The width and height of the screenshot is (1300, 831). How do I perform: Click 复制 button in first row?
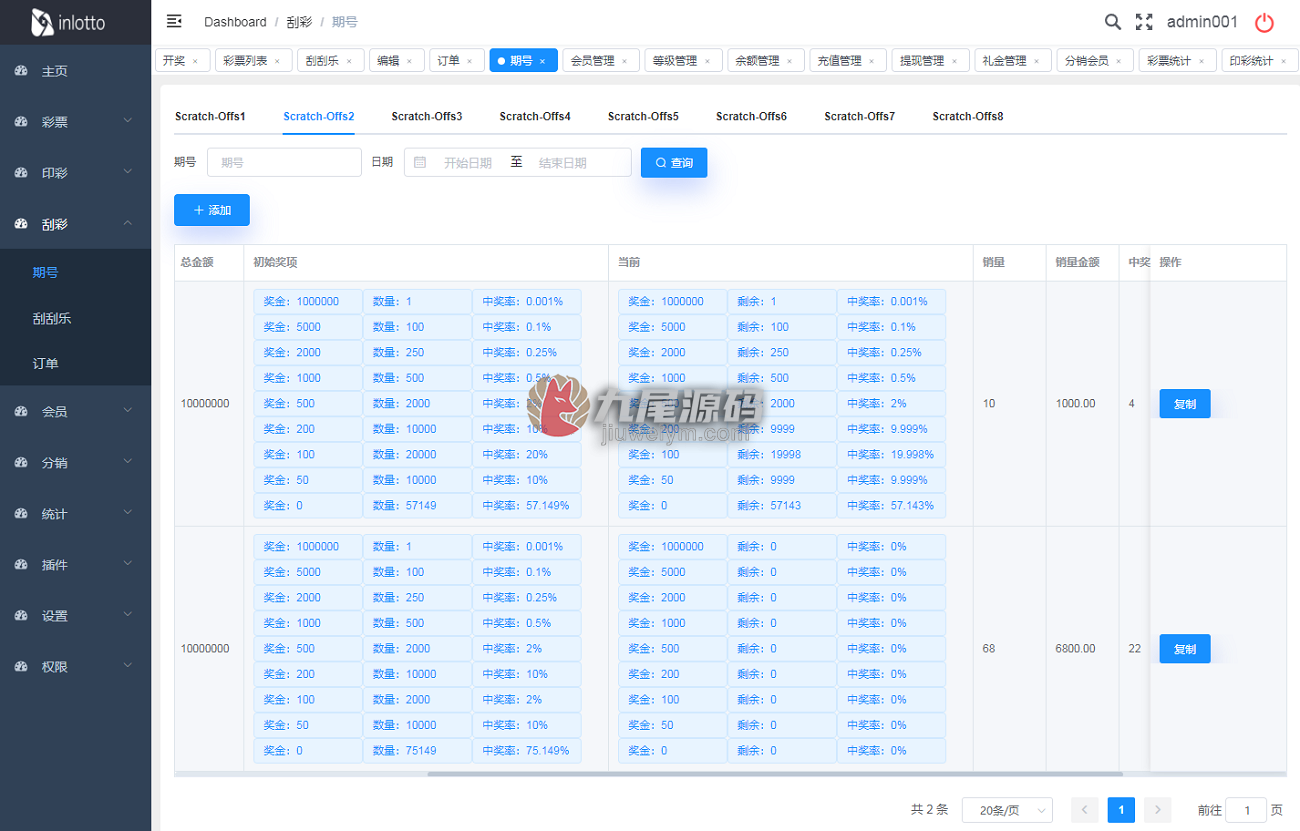click(1185, 404)
